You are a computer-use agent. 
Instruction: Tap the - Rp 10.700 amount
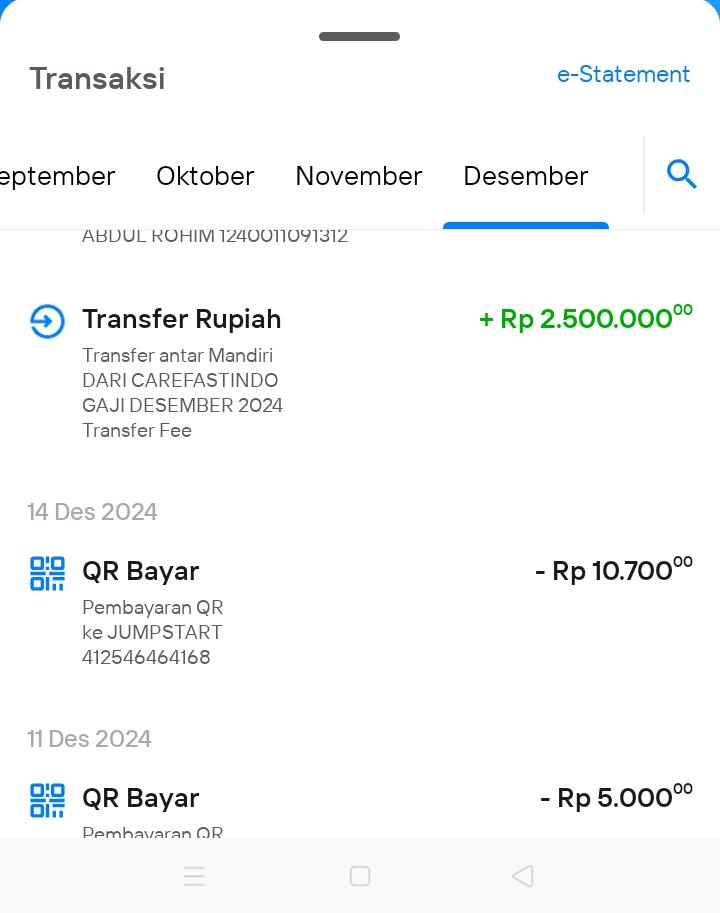(x=614, y=570)
